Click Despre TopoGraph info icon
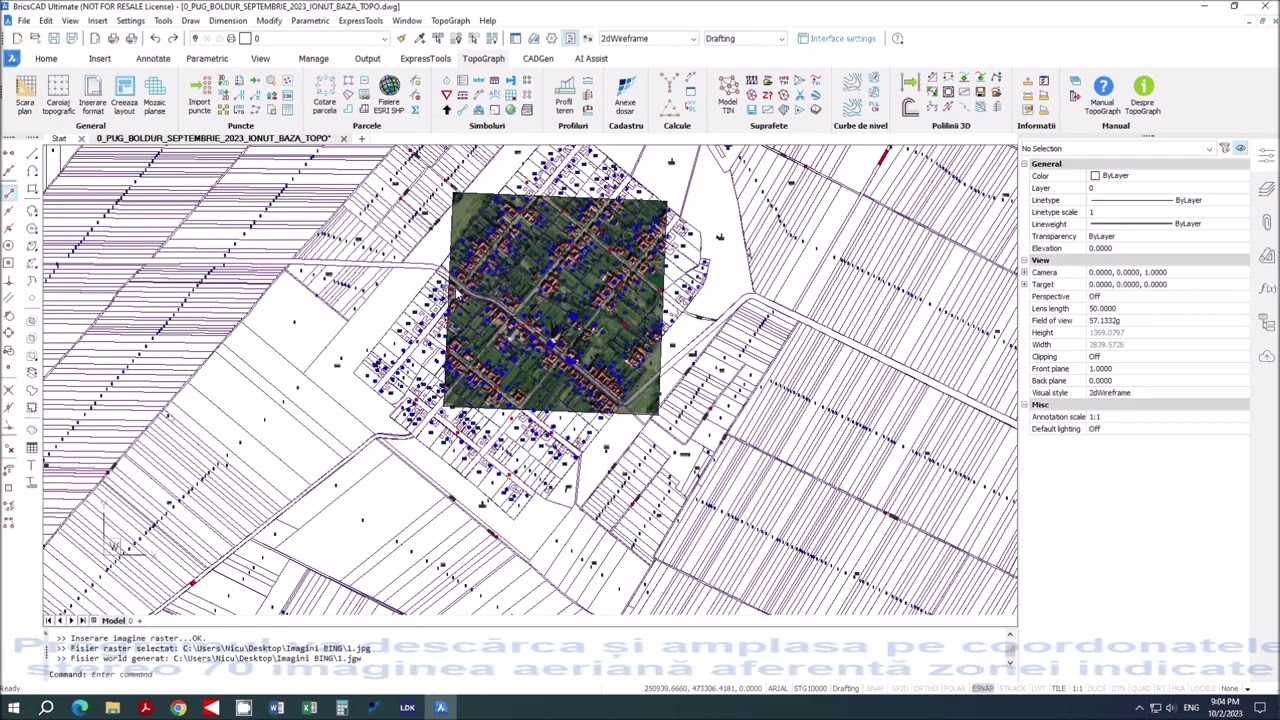 (1143, 95)
